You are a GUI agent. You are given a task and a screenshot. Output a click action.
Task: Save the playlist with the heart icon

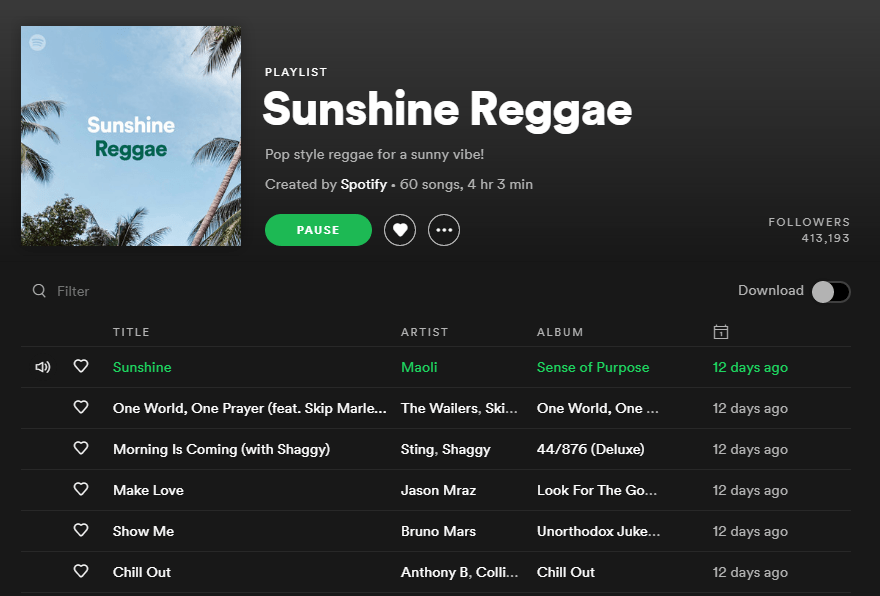click(399, 229)
